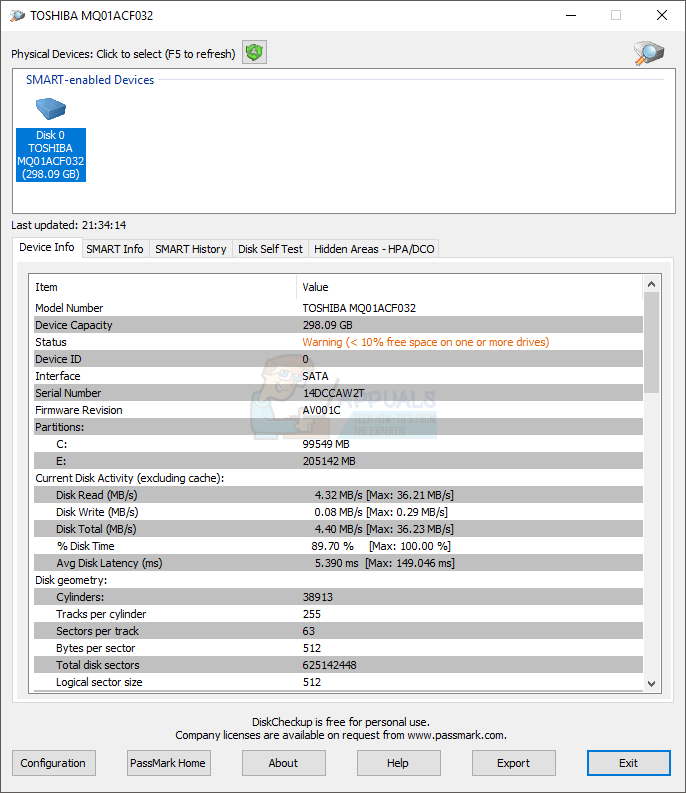Select the Cylinders row
This screenshot has height=793, width=686.
(x=338, y=597)
